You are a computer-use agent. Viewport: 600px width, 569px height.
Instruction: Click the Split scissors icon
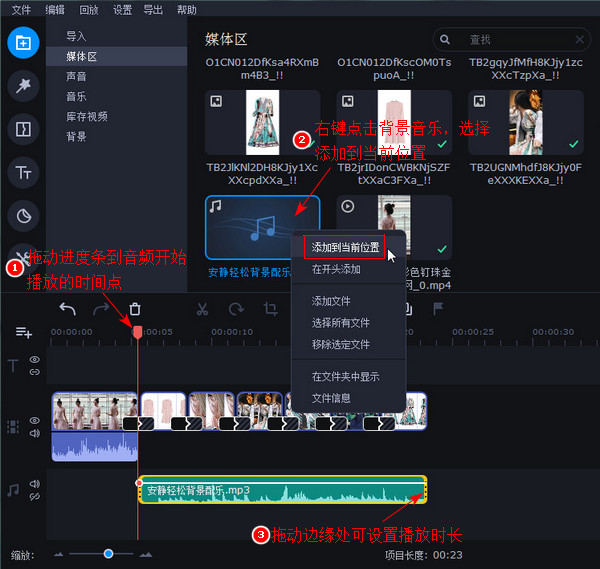click(202, 309)
